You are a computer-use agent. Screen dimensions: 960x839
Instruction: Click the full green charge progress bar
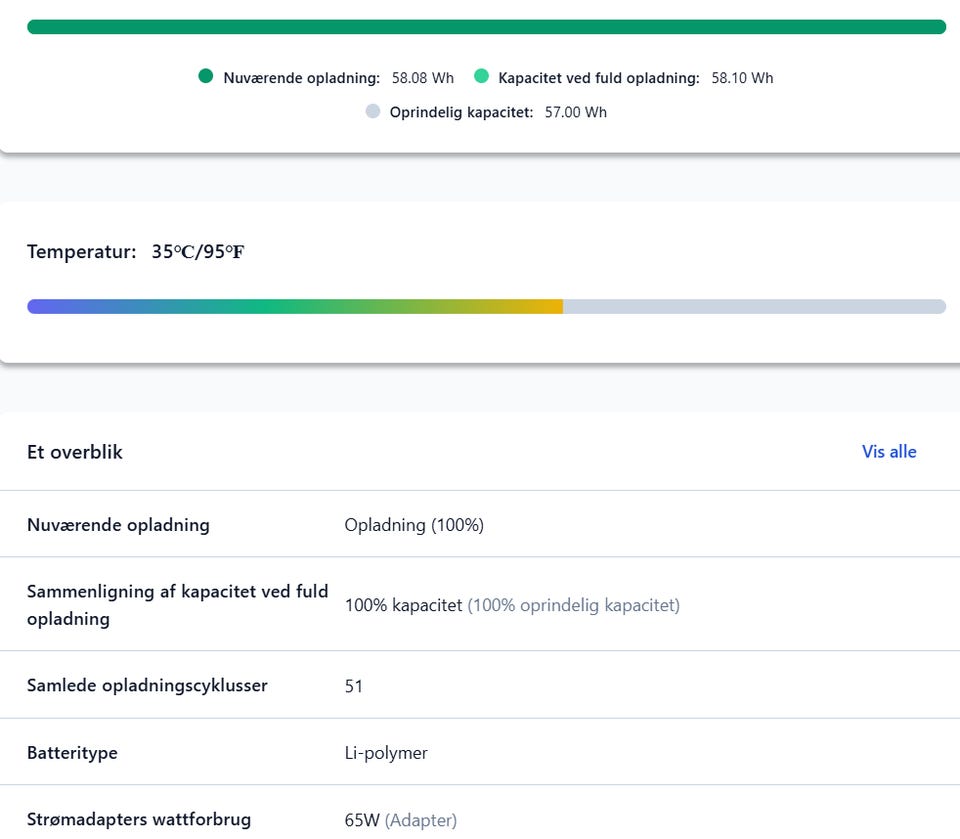(x=486, y=27)
